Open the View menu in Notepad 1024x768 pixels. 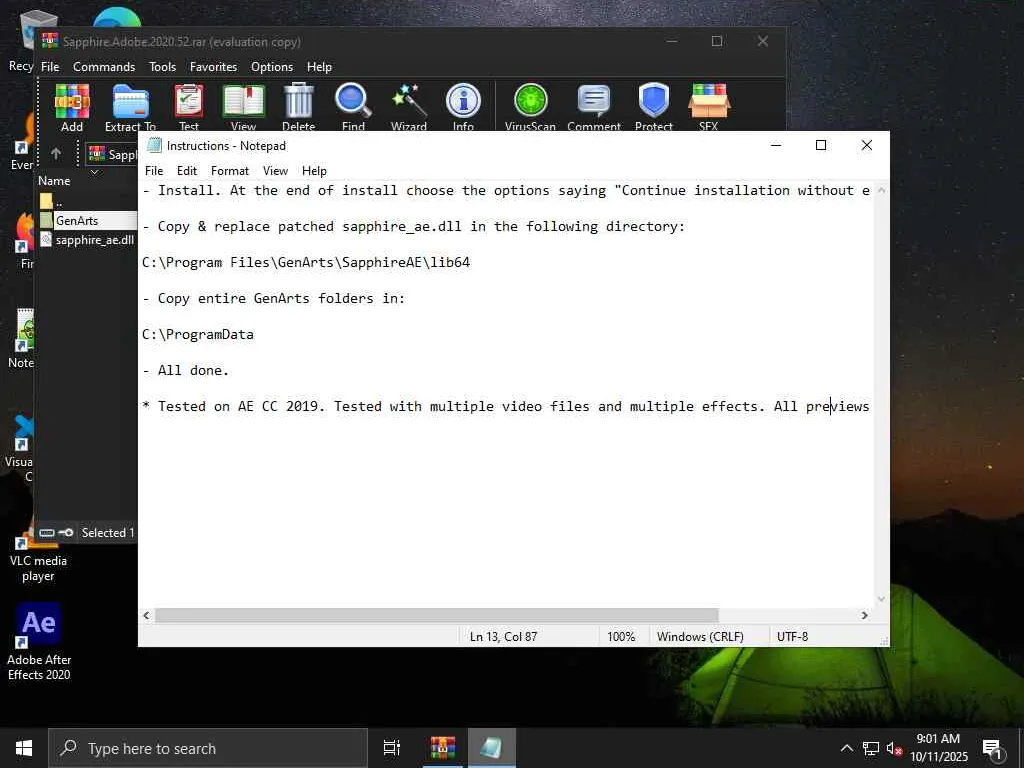[275, 170]
